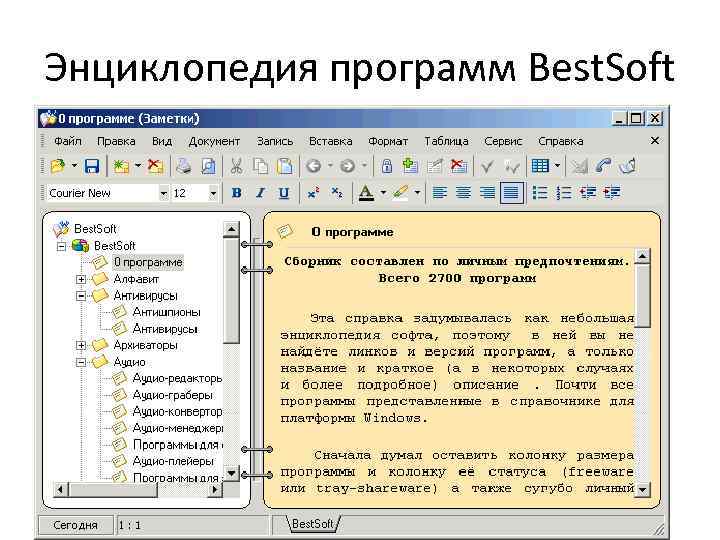This screenshot has height=540, width=720.
Task: Open the dropdown arrow beside the Open icon
Action: (74, 166)
